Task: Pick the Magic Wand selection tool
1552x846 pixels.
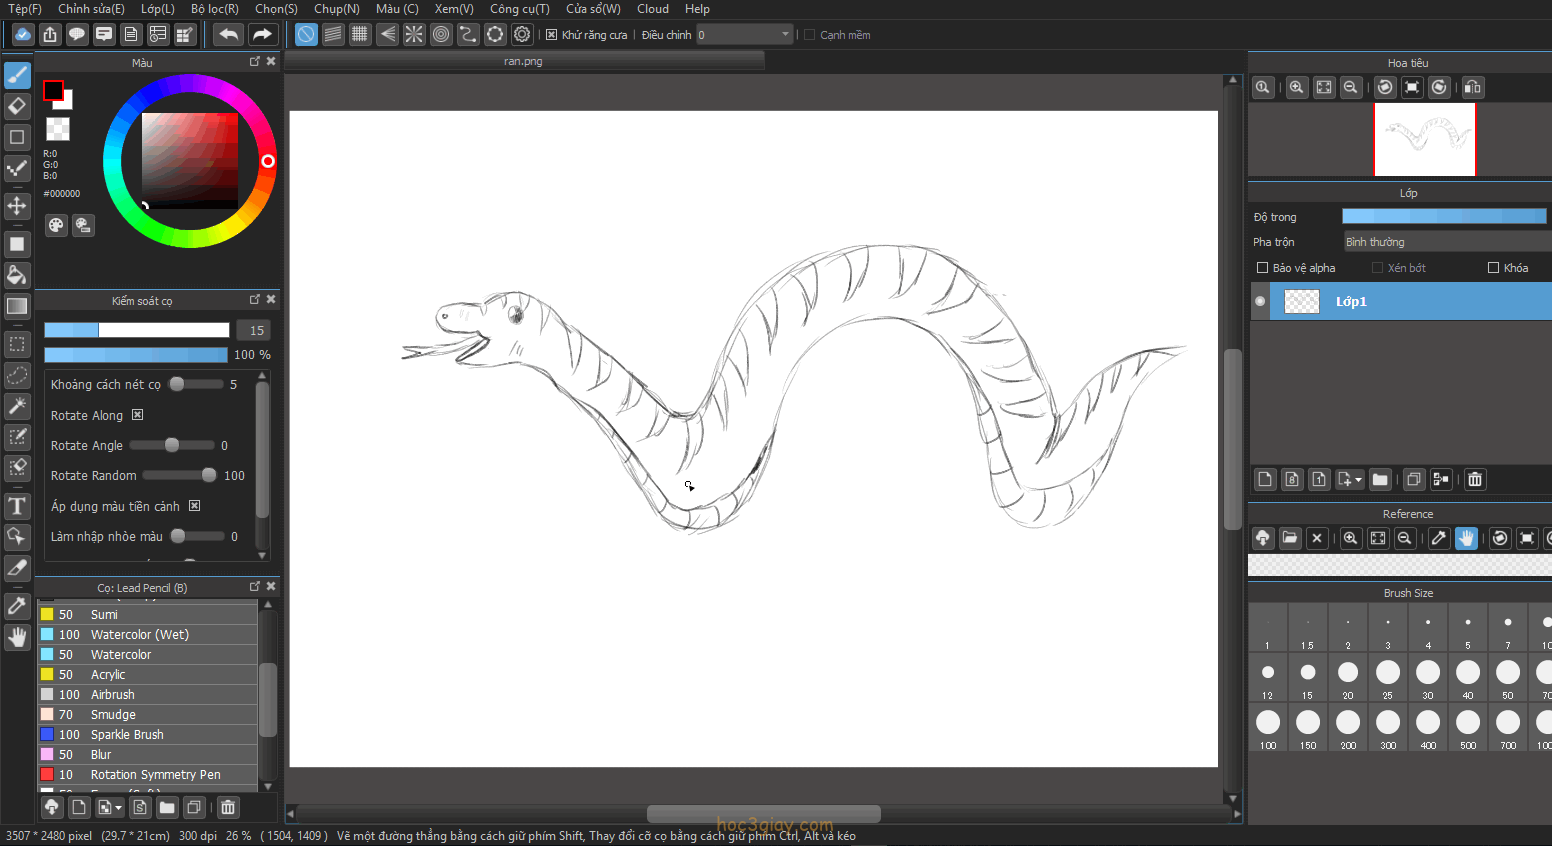Action: tap(17, 405)
